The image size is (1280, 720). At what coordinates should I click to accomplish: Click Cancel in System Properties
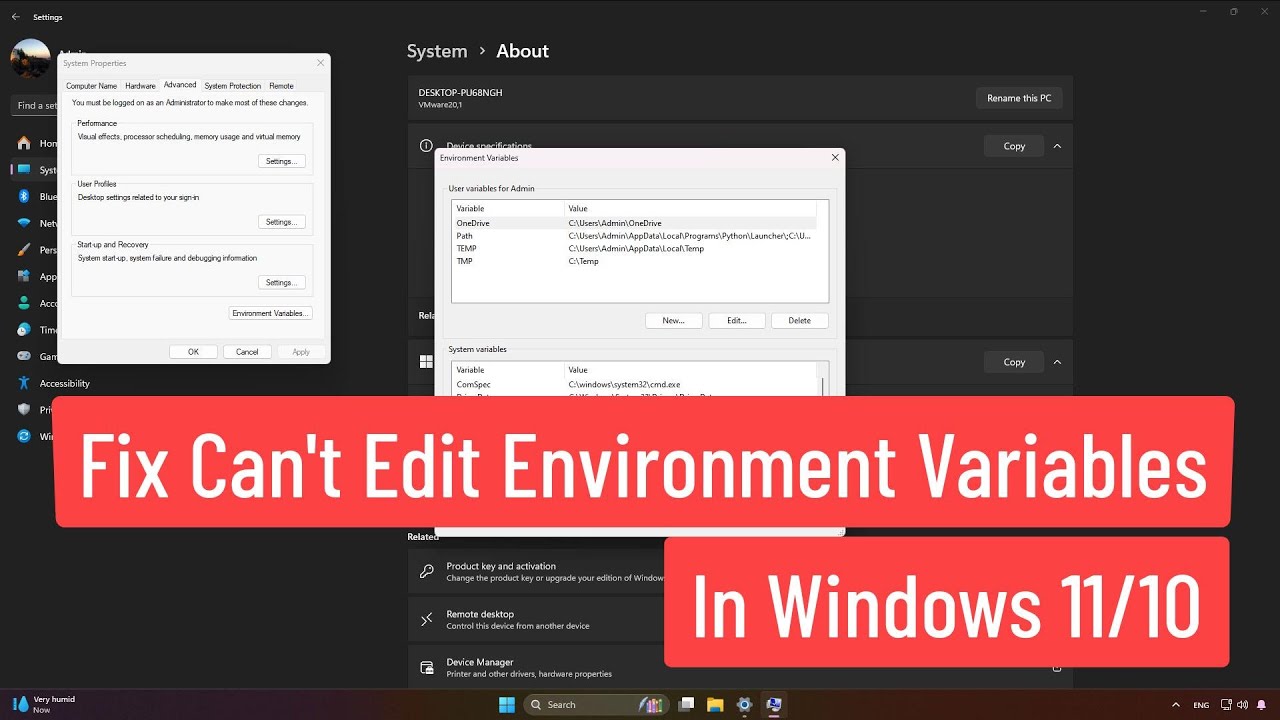(247, 352)
